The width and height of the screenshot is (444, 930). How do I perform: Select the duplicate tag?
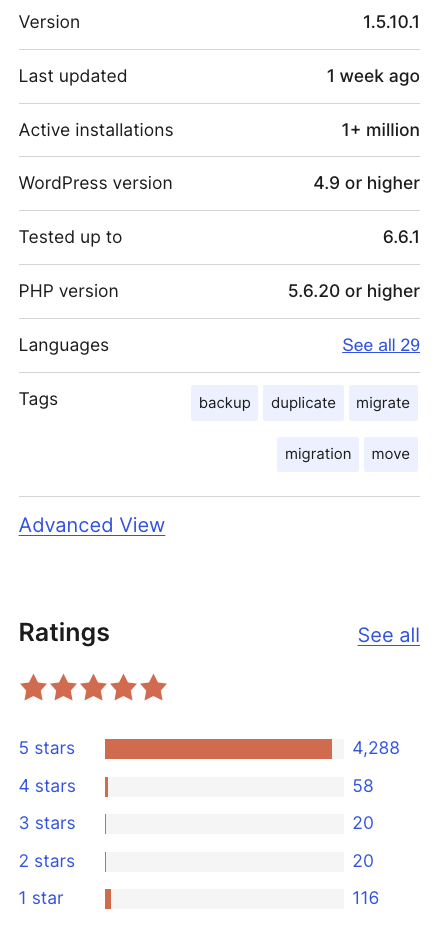pyautogui.click(x=303, y=403)
